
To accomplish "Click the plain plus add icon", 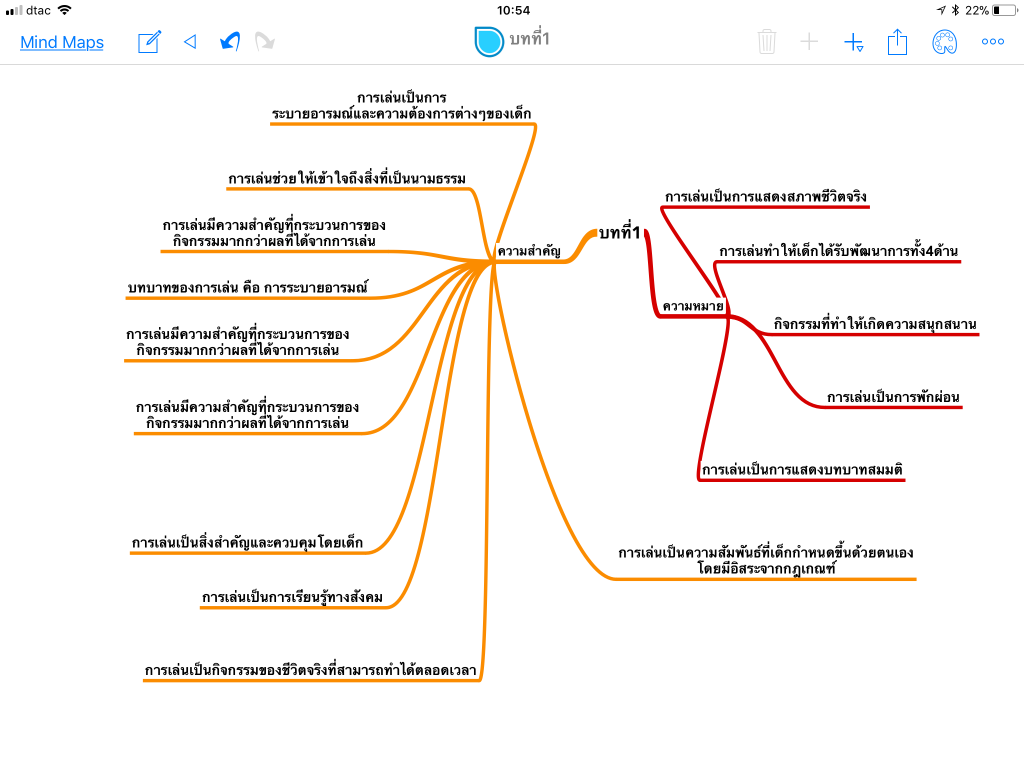I will pos(809,42).
